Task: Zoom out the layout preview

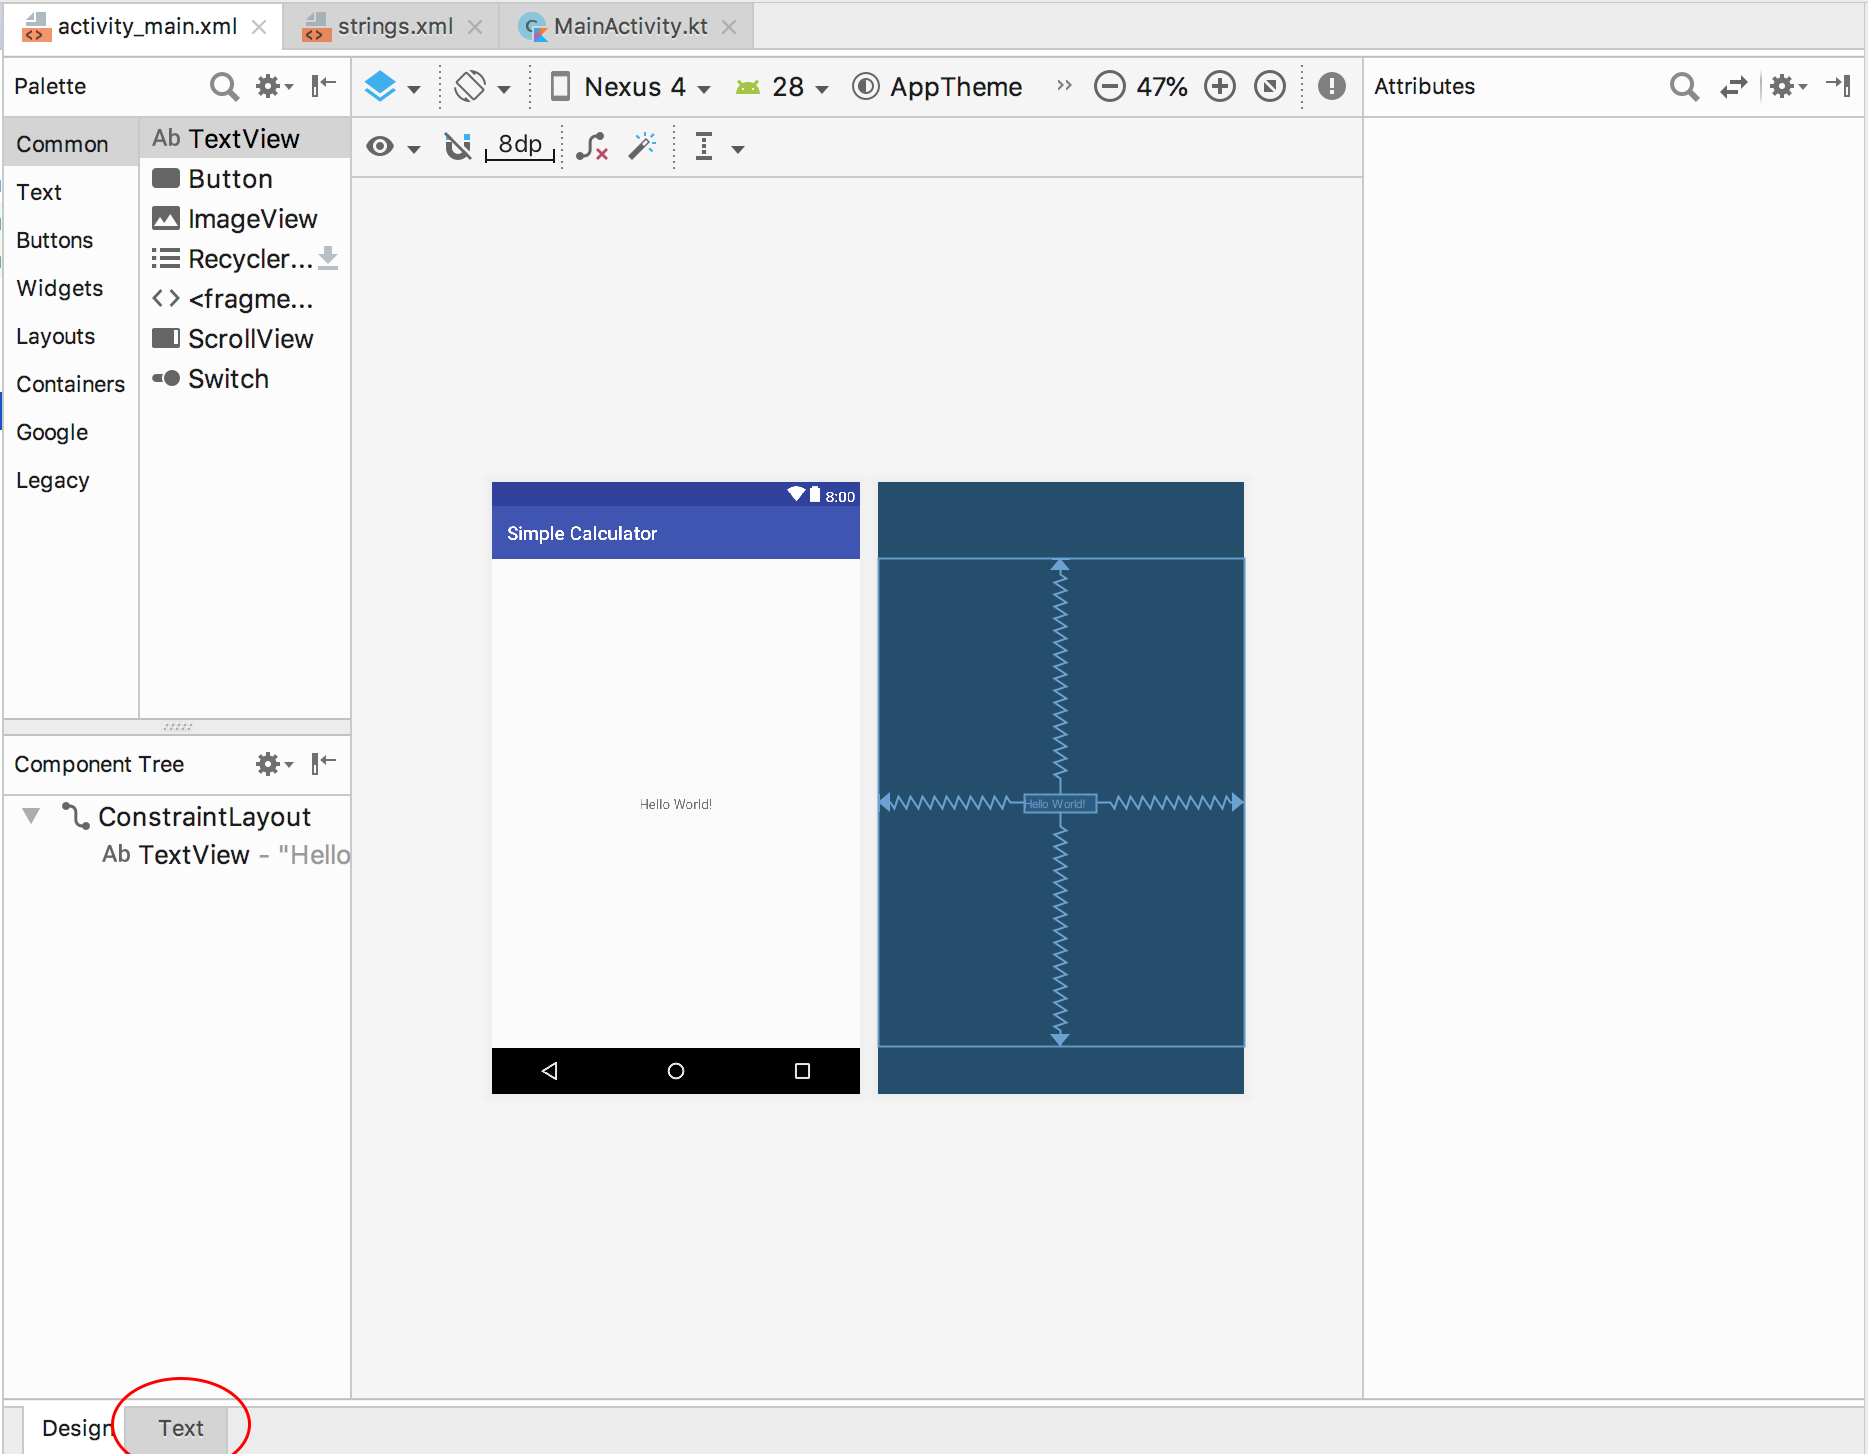Action: pos(1109,86)
